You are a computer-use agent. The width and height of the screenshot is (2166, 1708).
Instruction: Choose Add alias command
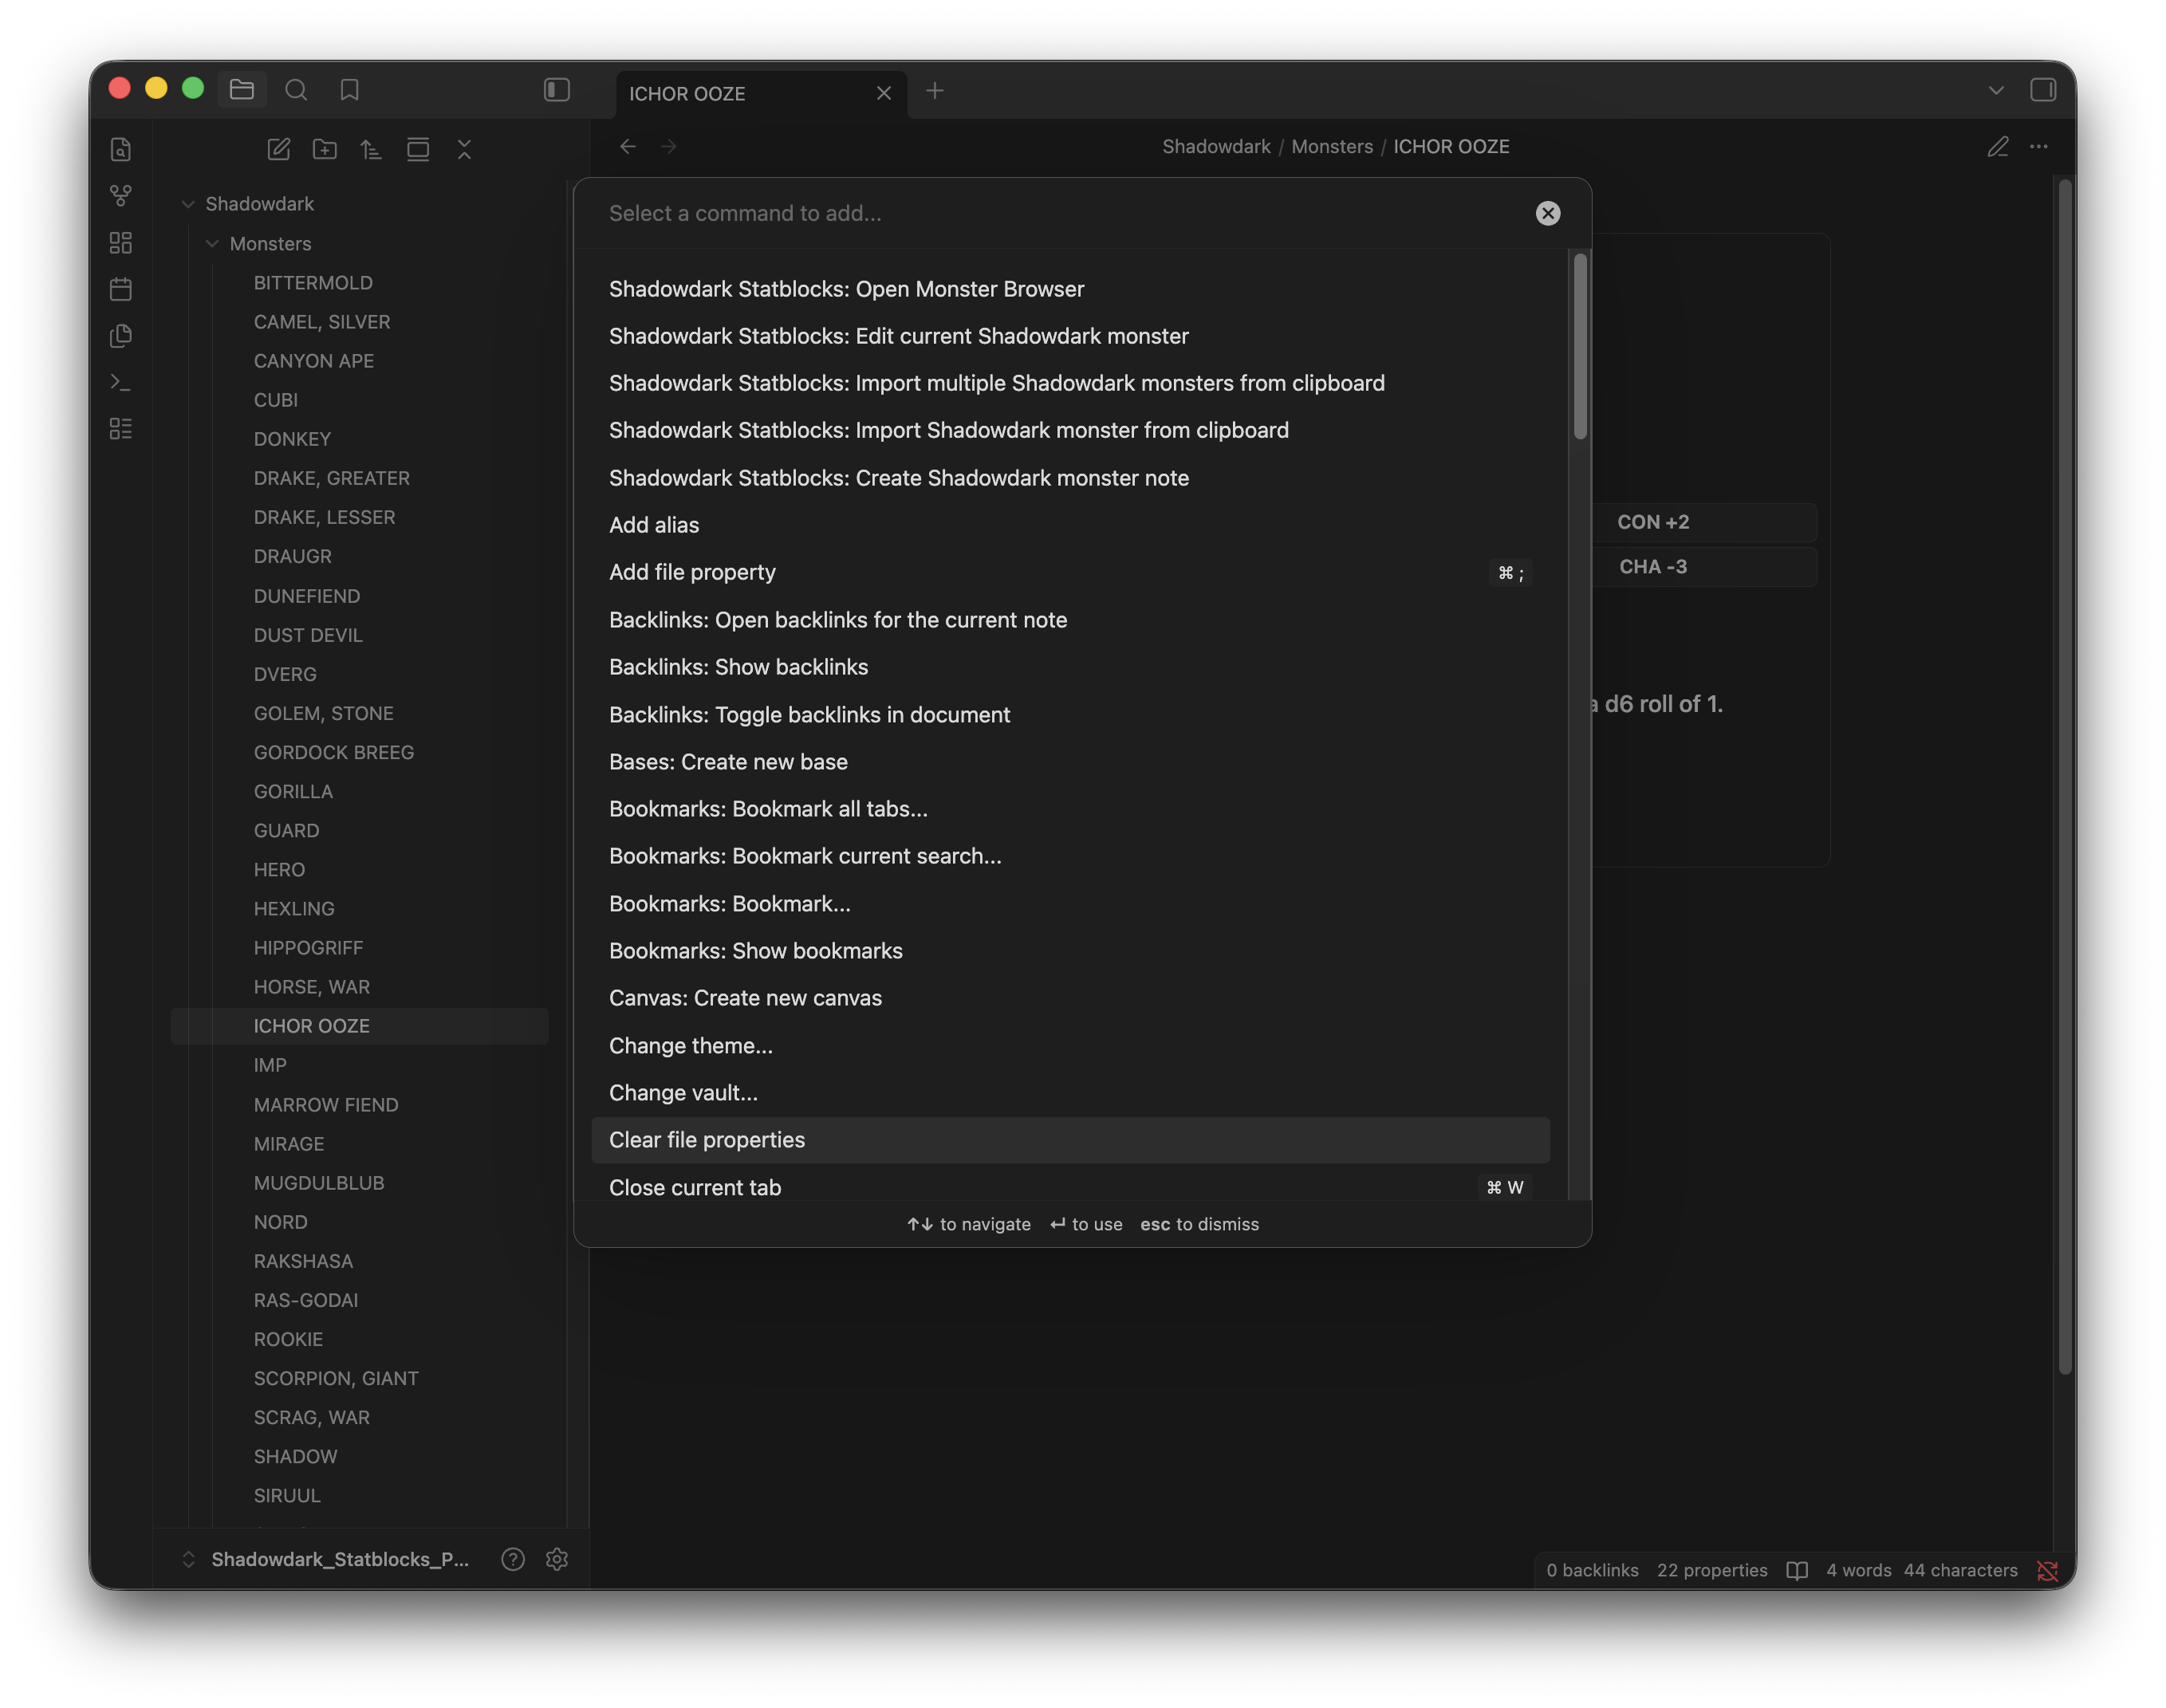1070,525
